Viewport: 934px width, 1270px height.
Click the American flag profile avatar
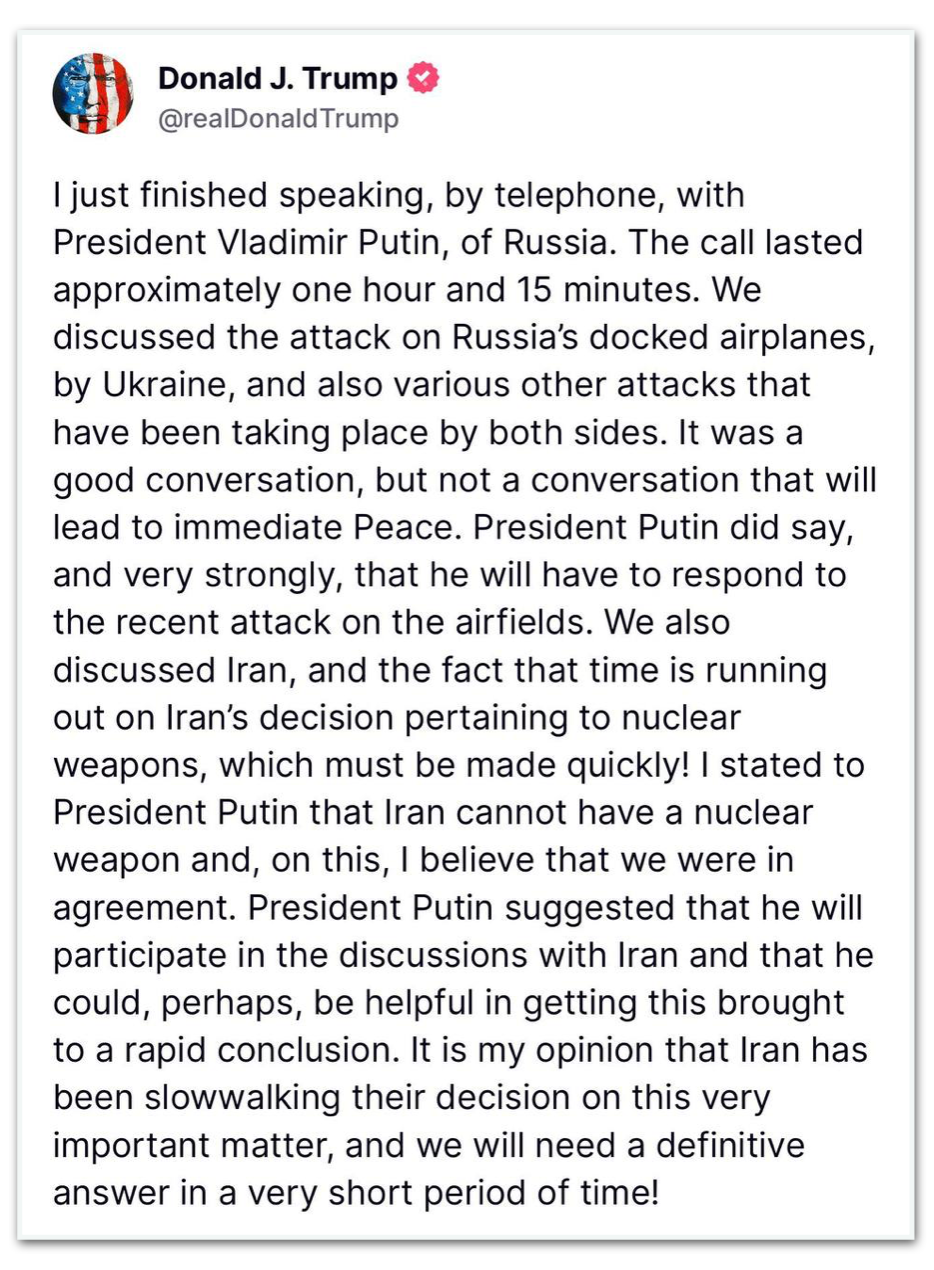[x=92, y=93]
